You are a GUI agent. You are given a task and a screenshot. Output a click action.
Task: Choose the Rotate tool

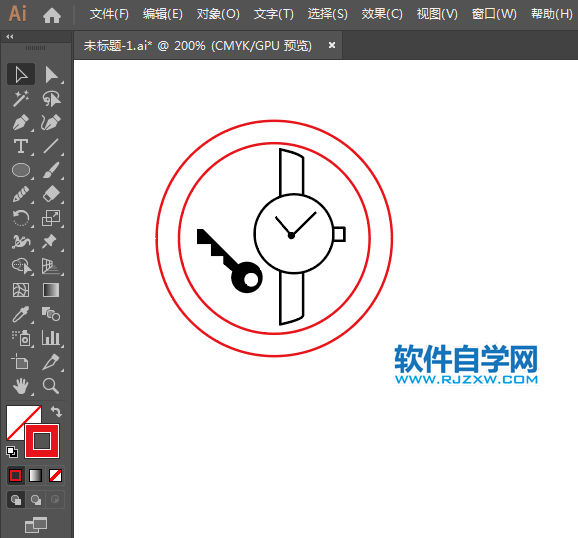pos(21,218)
